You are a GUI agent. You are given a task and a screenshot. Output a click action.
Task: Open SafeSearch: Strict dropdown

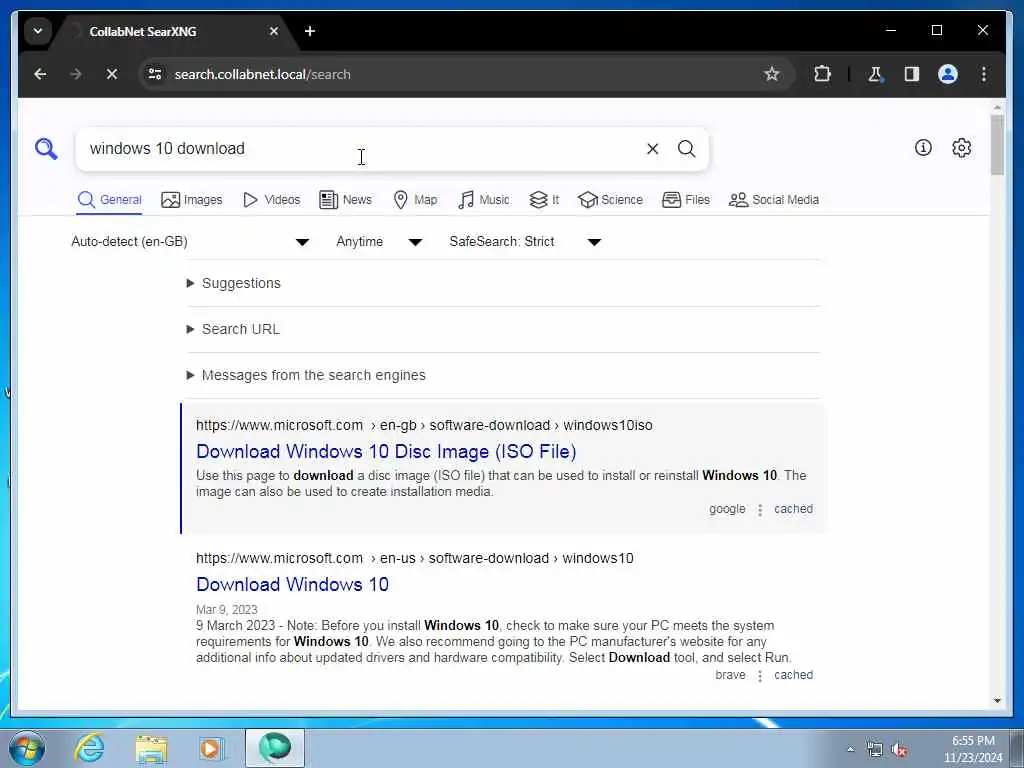[x=524, y=242]
